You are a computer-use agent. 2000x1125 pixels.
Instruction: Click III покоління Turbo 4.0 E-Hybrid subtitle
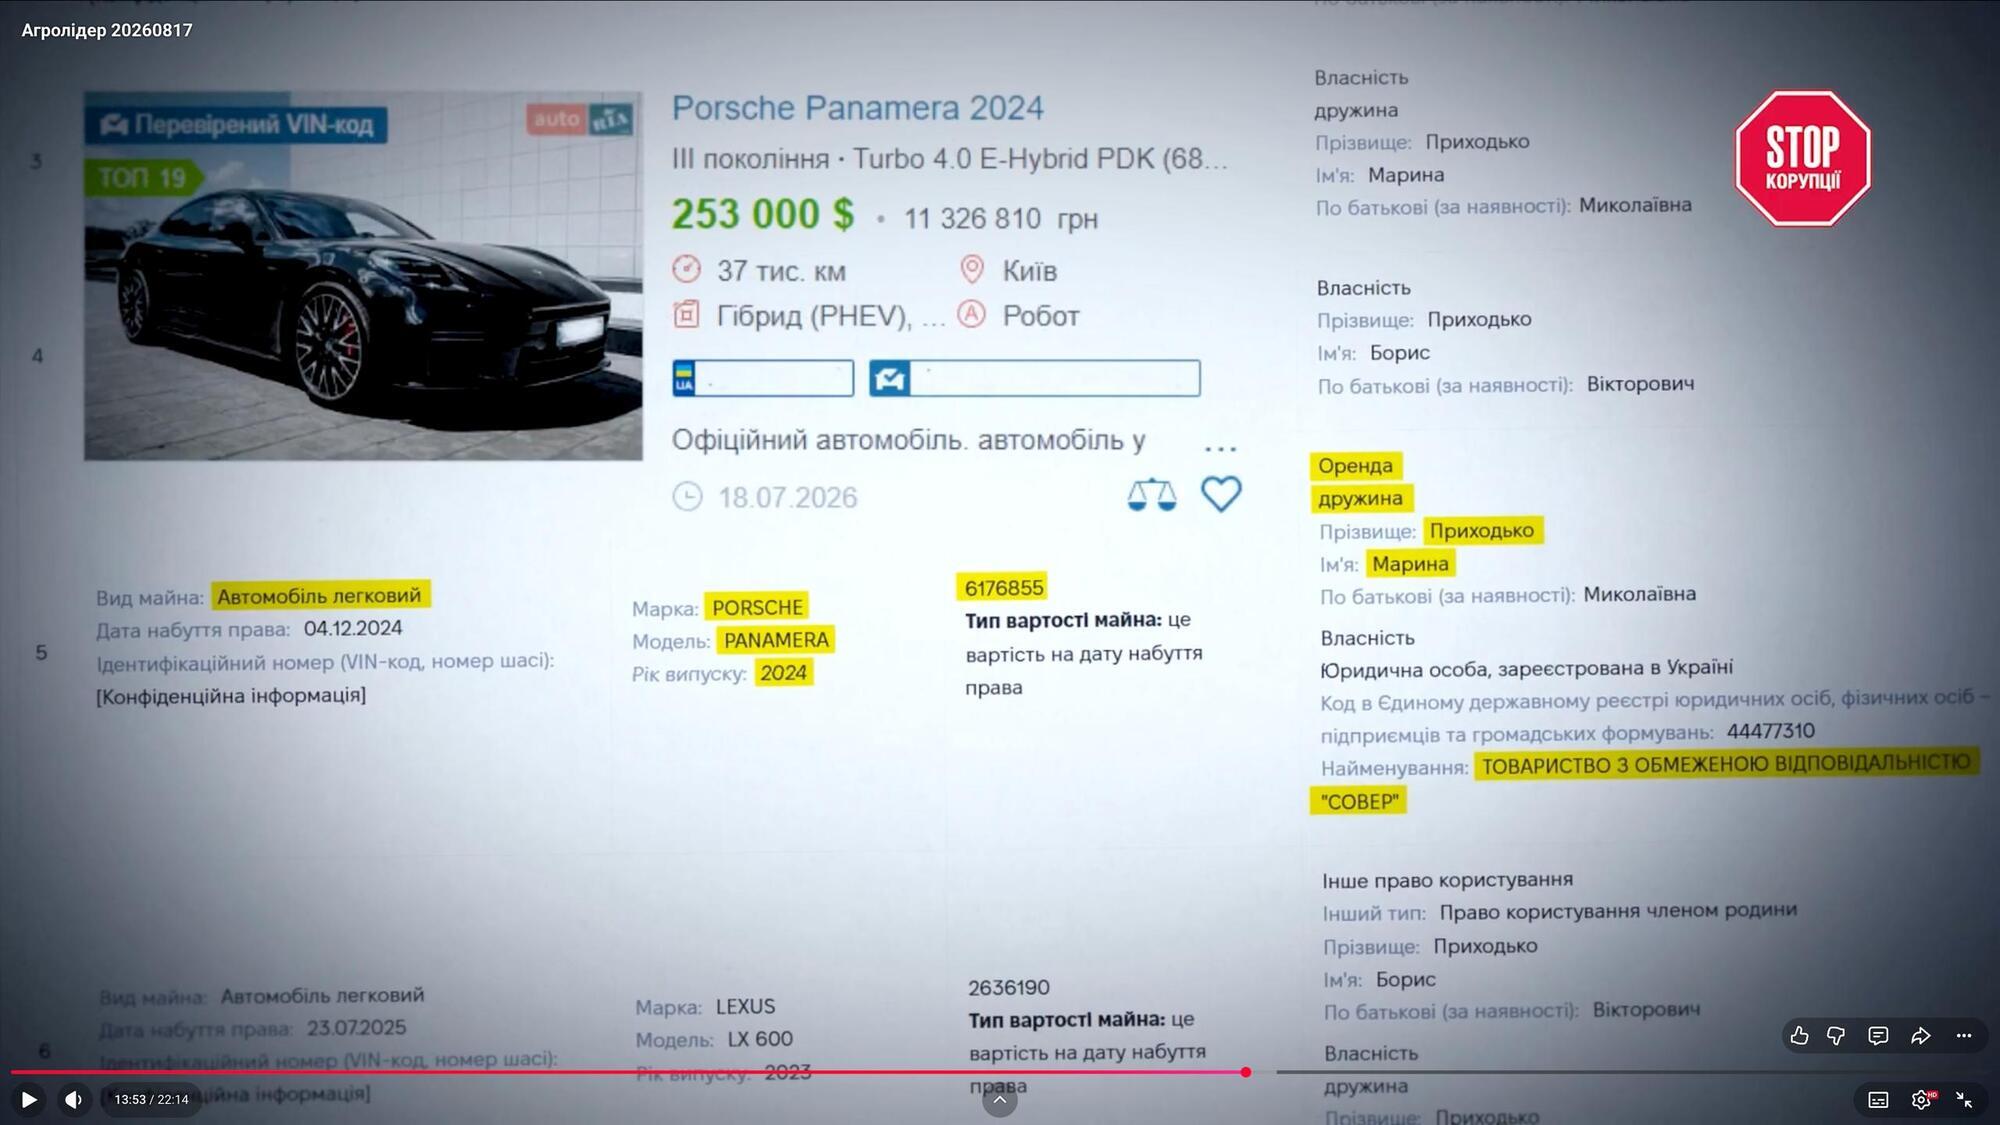[949, 159]
